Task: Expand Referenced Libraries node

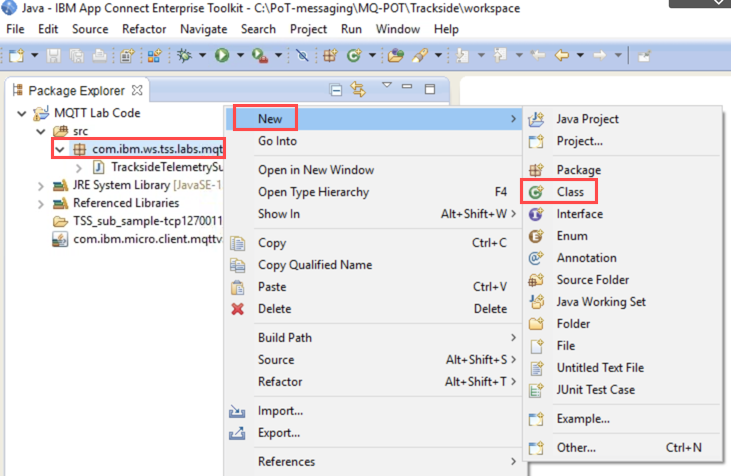Action: click(x=41, y=204)
